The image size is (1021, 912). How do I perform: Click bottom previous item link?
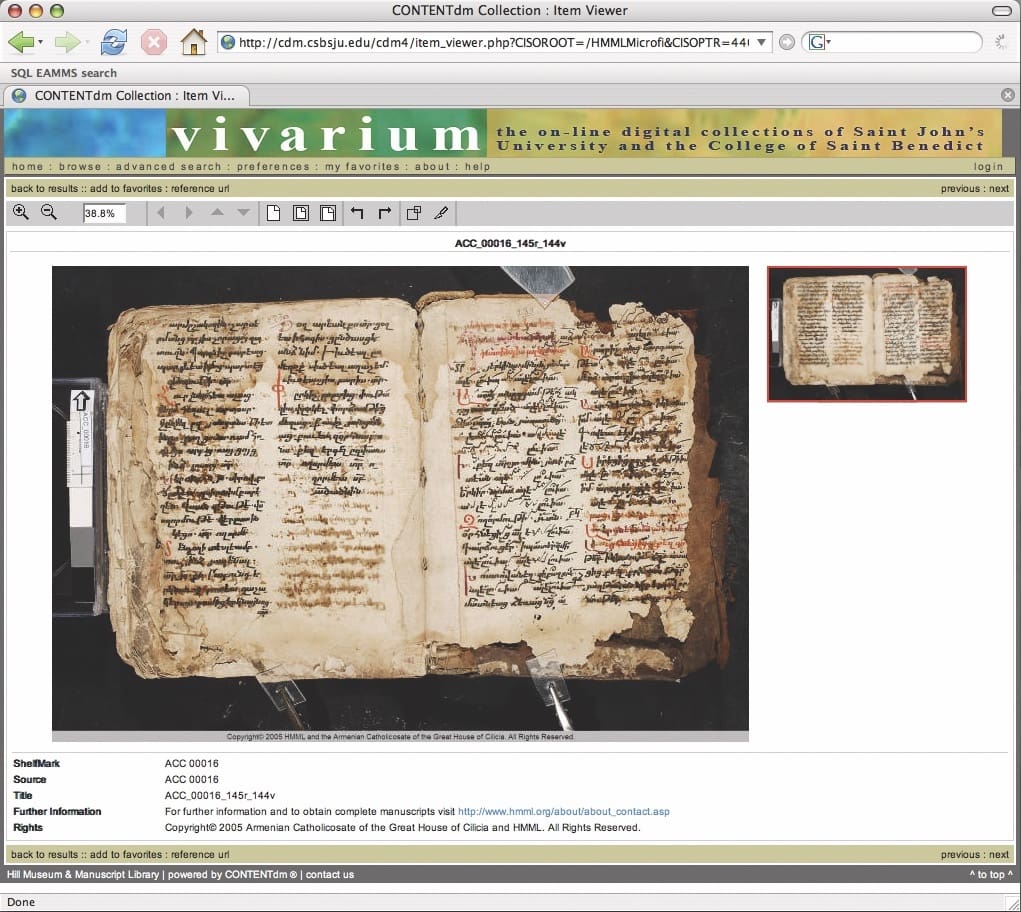coord(960,854)
